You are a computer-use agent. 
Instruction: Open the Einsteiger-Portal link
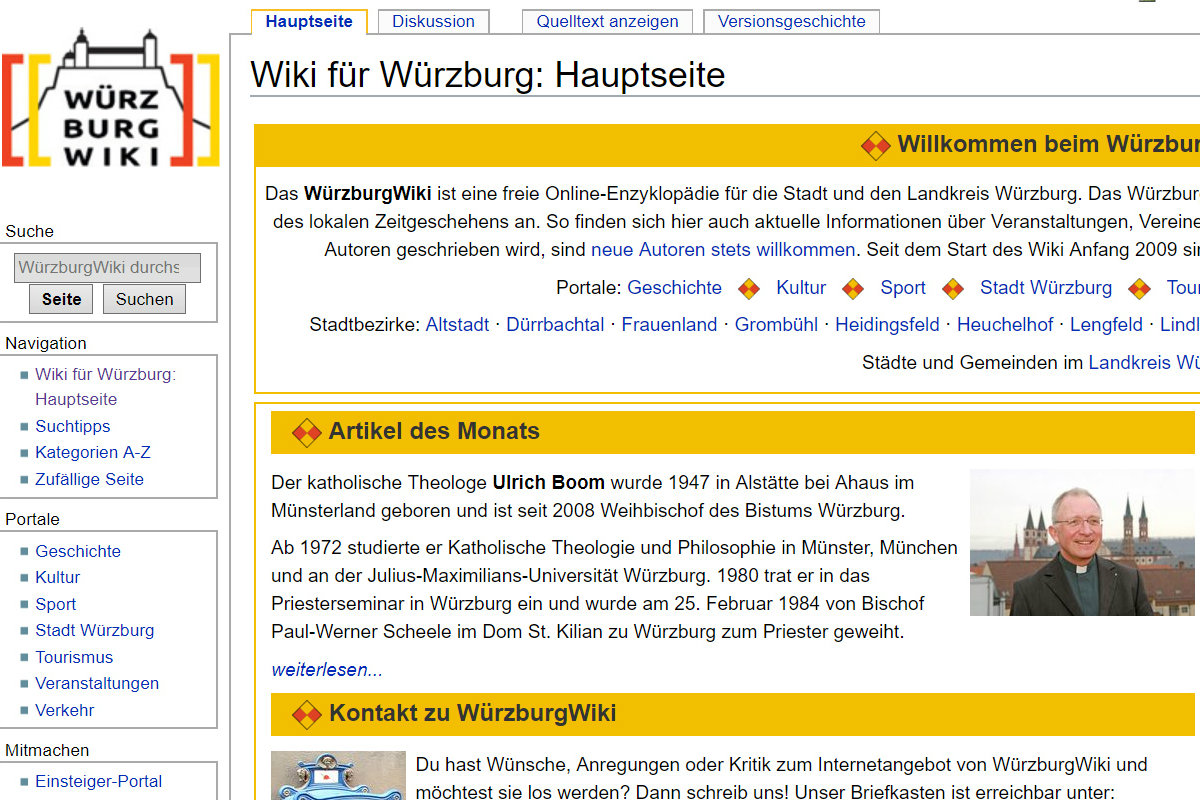pyautogui.click(x=99, y=781)
